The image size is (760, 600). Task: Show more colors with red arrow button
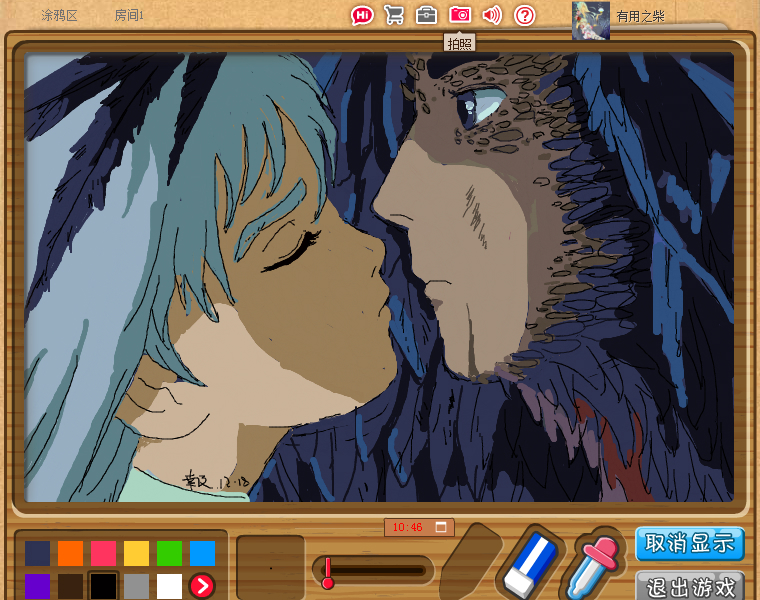[x=202, y=586]
